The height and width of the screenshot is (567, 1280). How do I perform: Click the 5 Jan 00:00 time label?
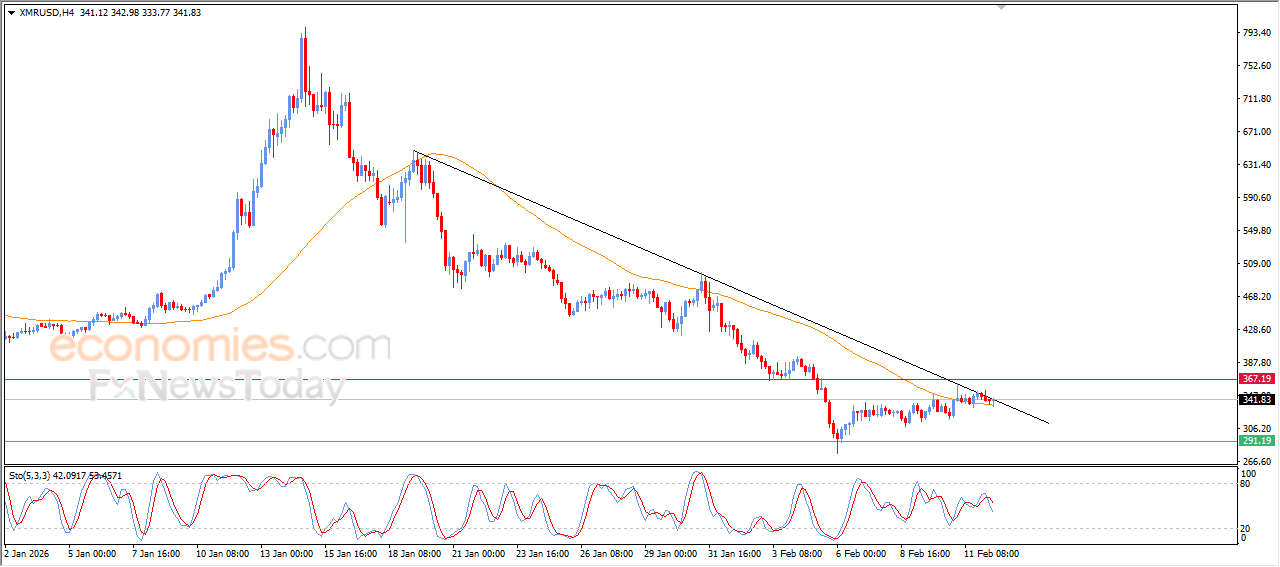point(92,552)
